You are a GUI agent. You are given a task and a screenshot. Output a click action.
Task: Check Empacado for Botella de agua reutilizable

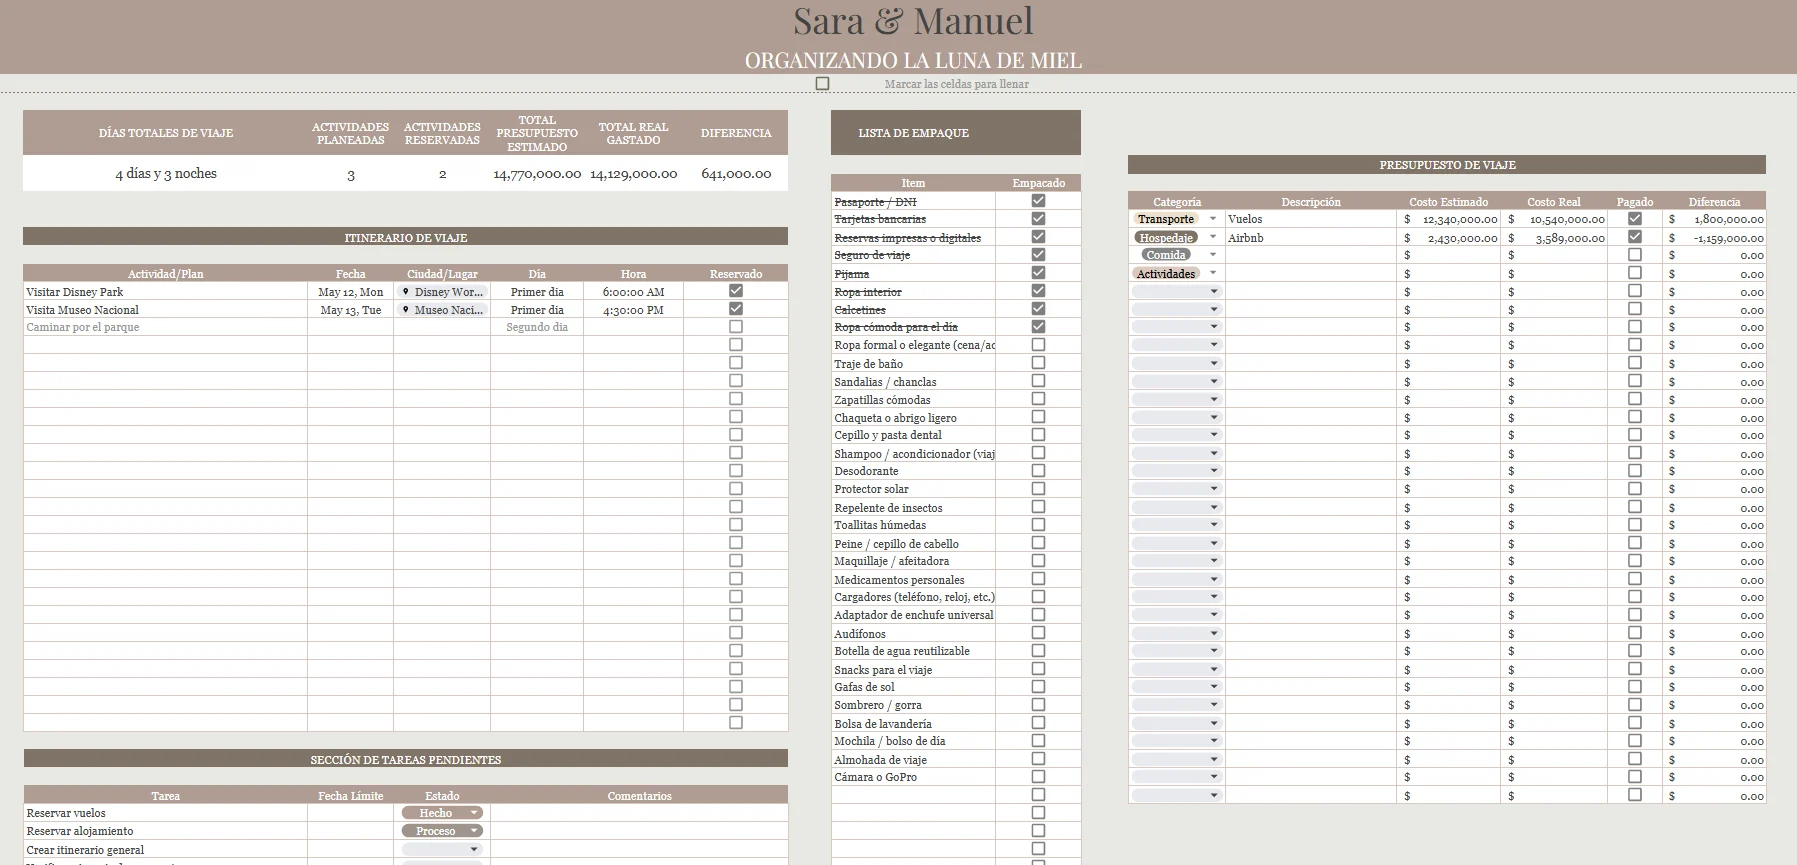(1038, 651)
